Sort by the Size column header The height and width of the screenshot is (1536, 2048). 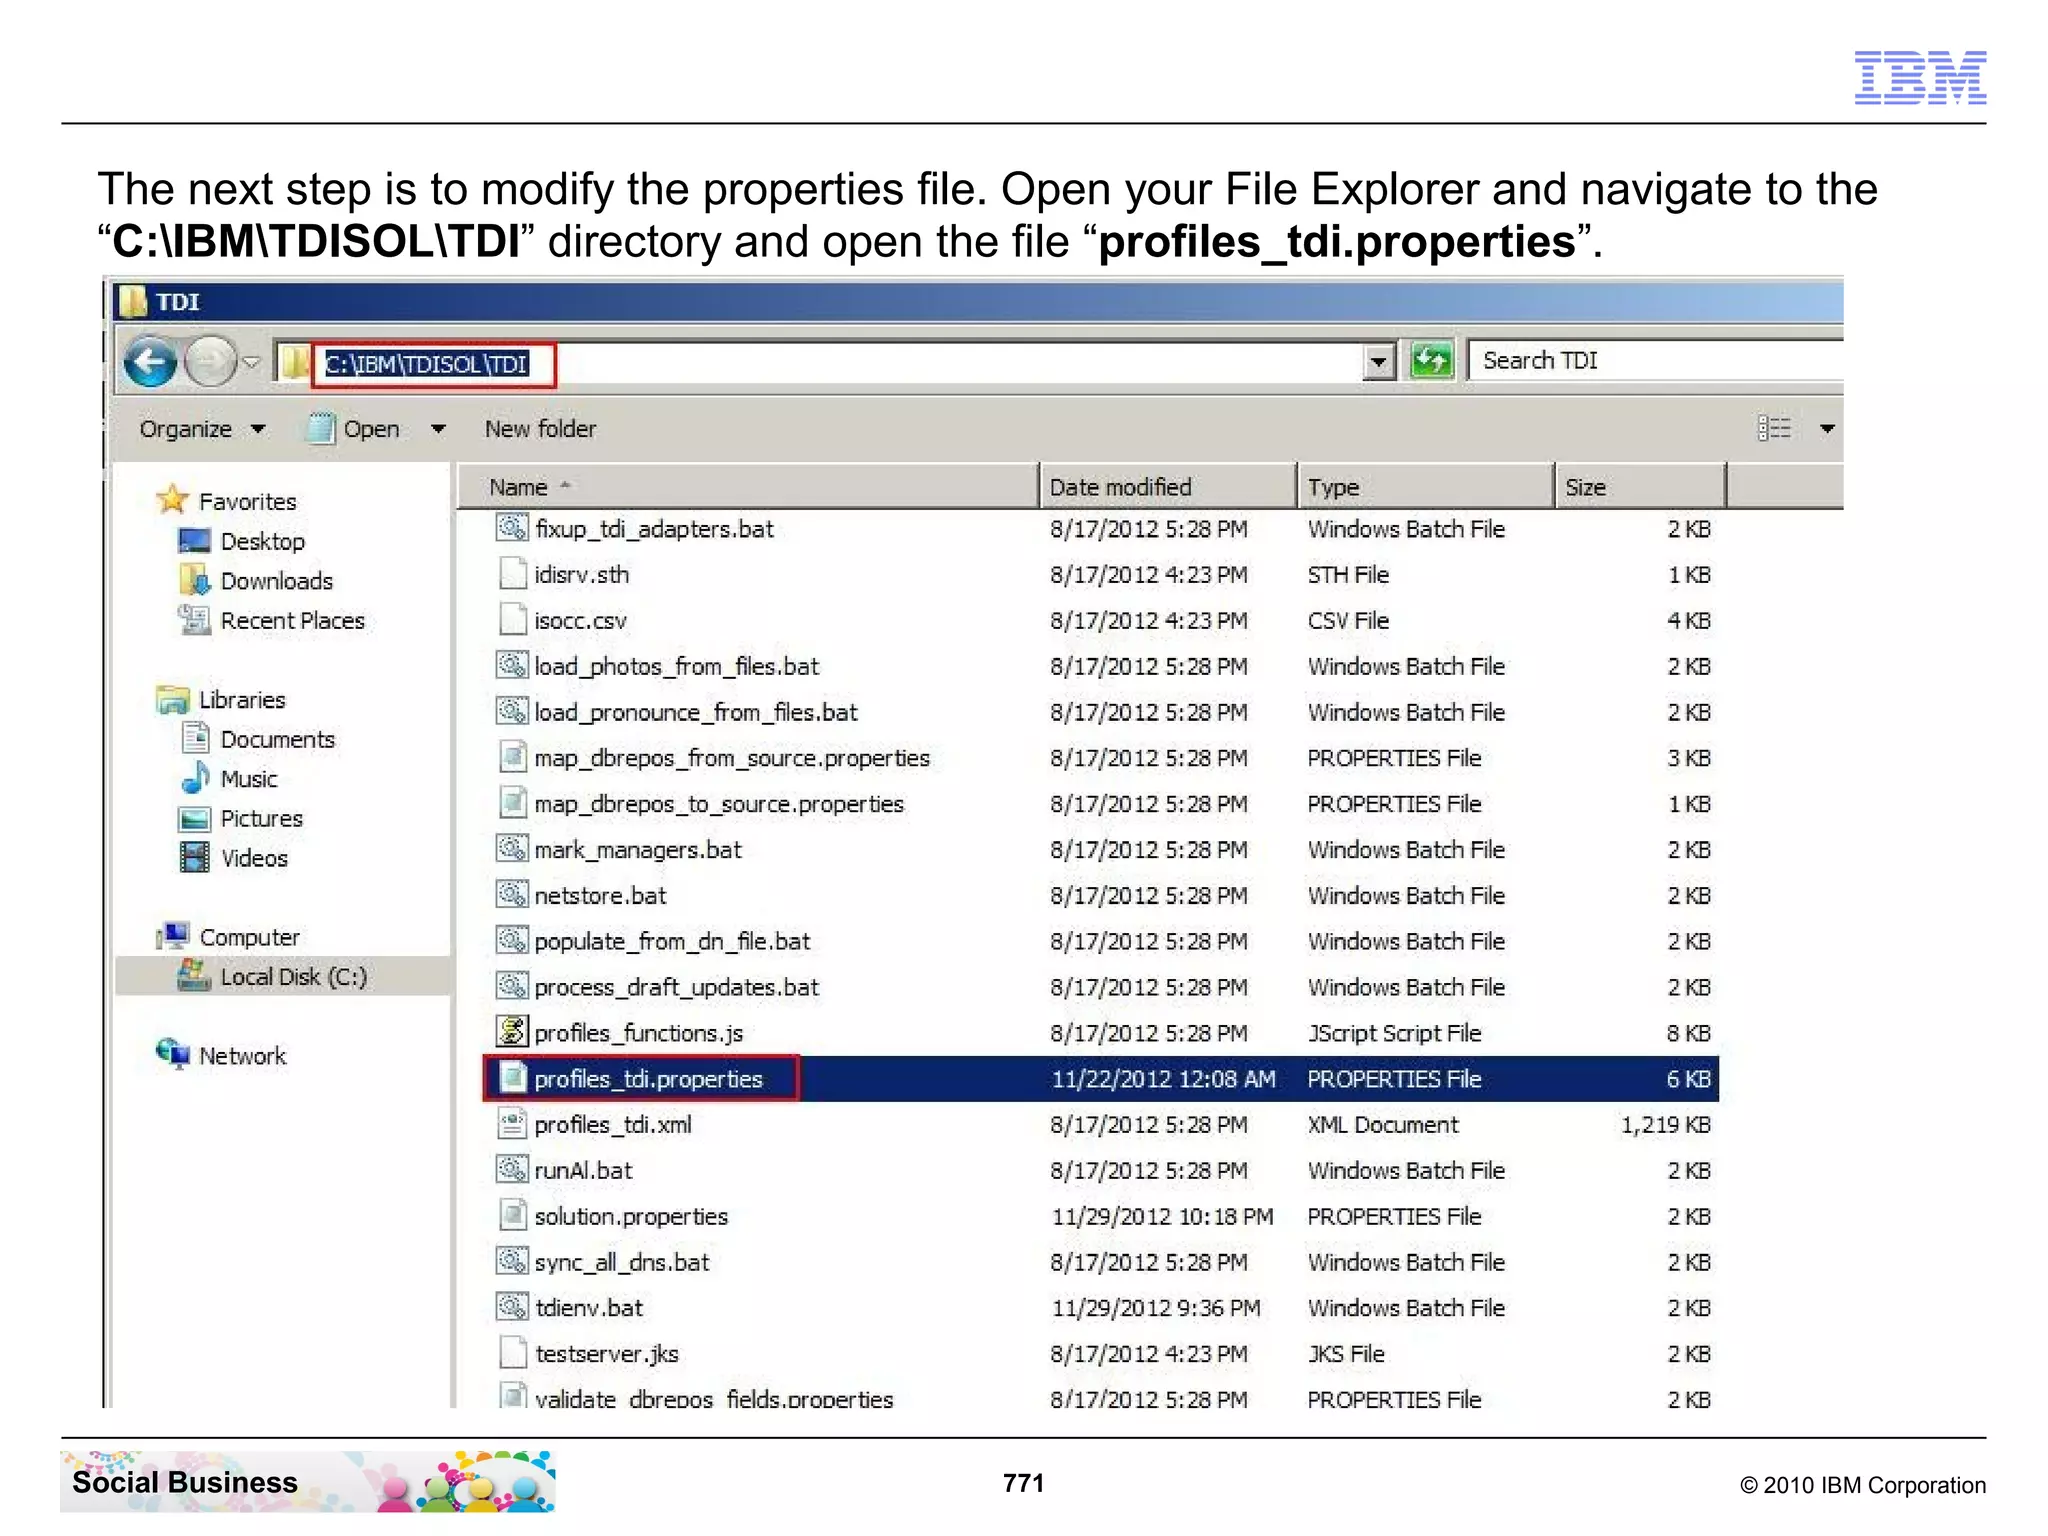pos(1641,487)
